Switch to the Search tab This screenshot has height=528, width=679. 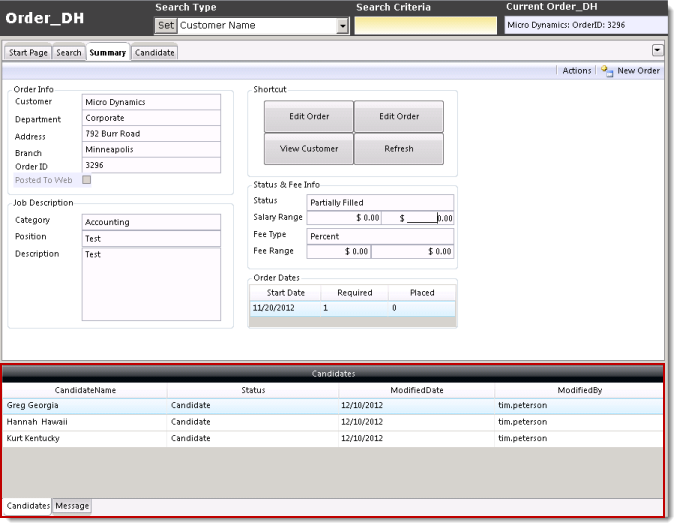[x=68, y=53]
